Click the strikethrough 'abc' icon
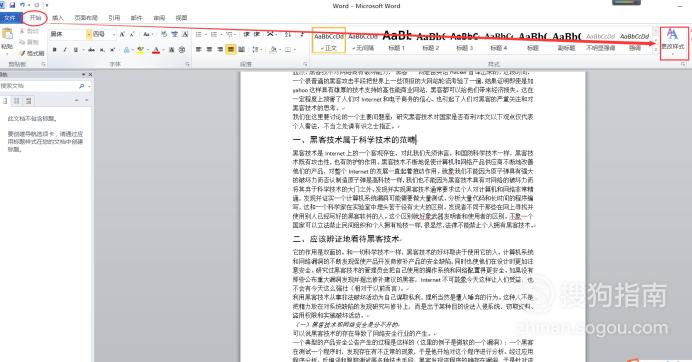 click(91, 50)
